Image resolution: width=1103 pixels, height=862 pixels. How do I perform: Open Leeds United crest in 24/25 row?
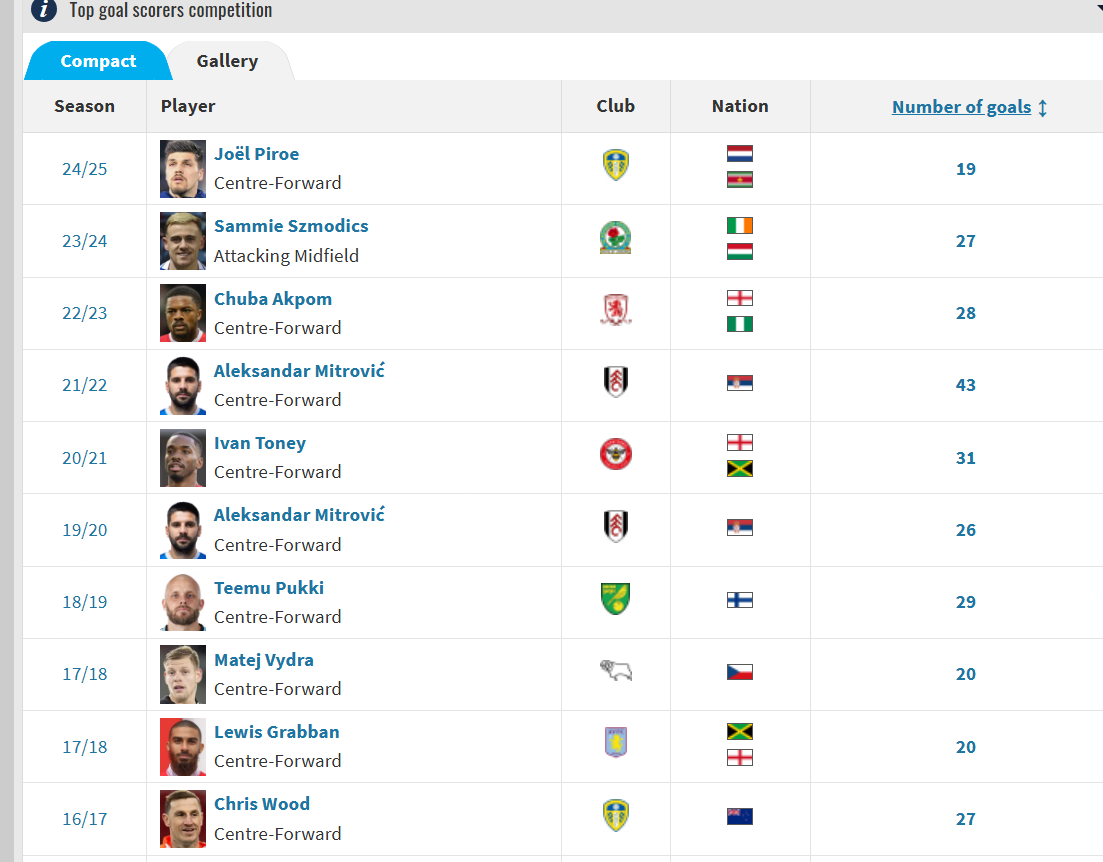click(x=616, y=165)
